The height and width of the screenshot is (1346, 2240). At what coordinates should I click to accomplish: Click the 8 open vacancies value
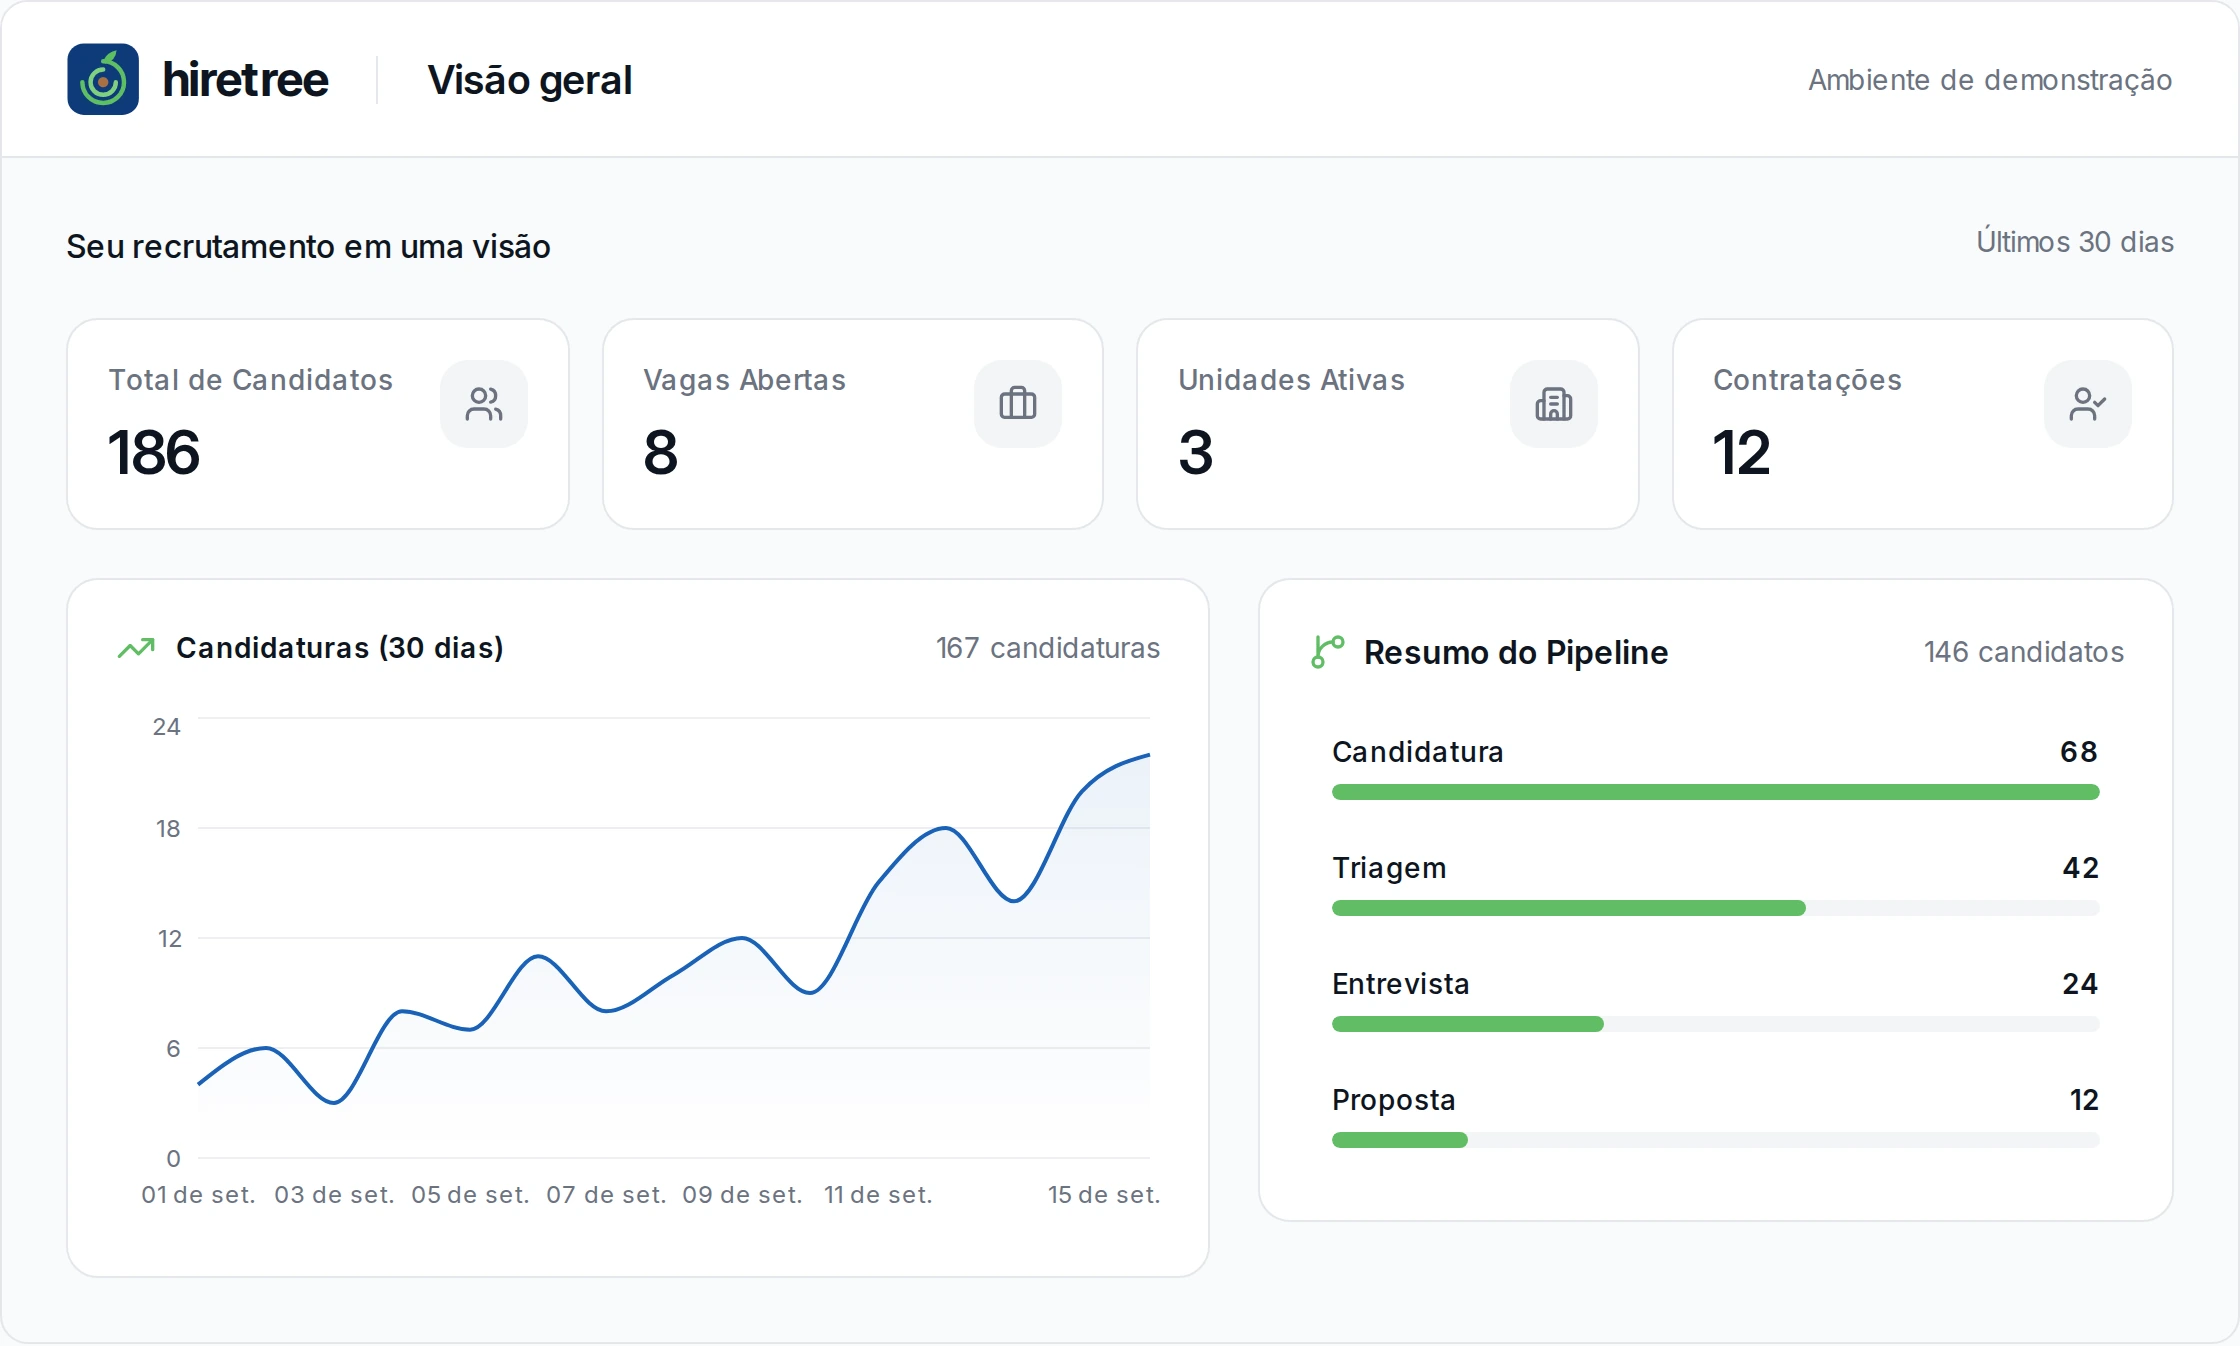(x=661, y=452)
